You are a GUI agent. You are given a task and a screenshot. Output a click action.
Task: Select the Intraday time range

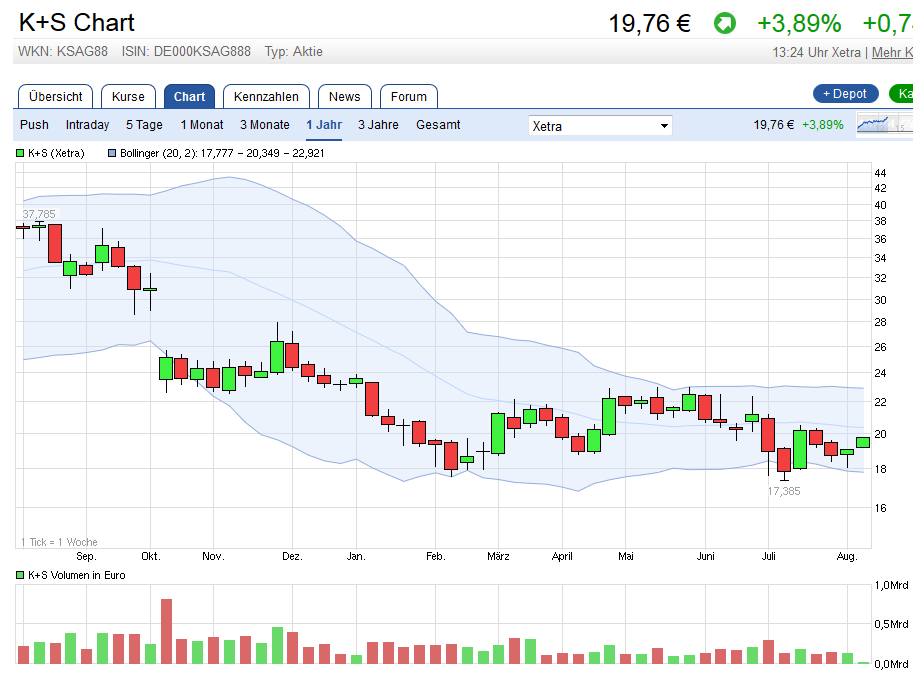click(x=87, y=125)
